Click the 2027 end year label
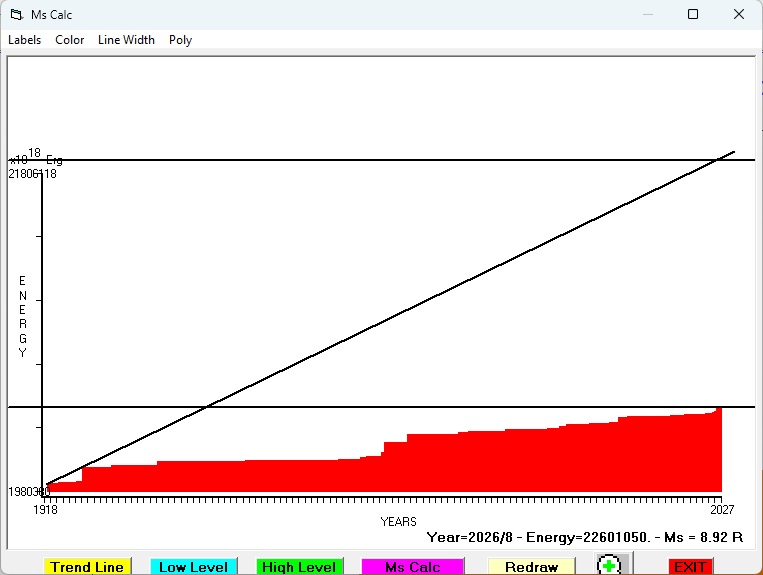 (722, 509)
